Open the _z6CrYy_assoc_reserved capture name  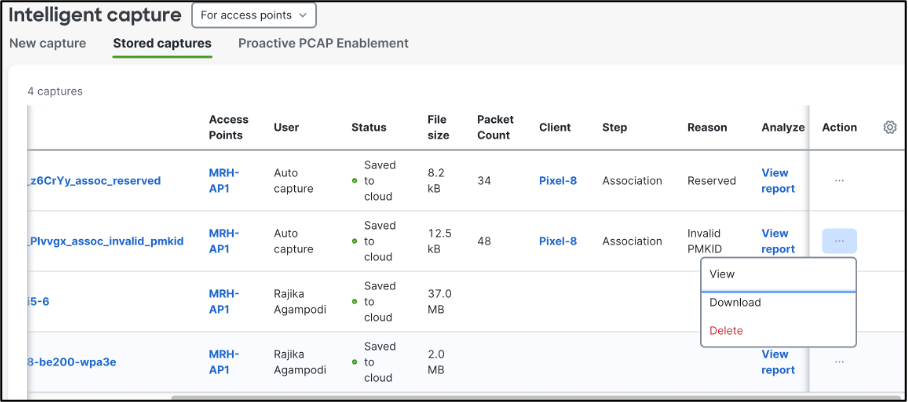click(x=92, y=181)
